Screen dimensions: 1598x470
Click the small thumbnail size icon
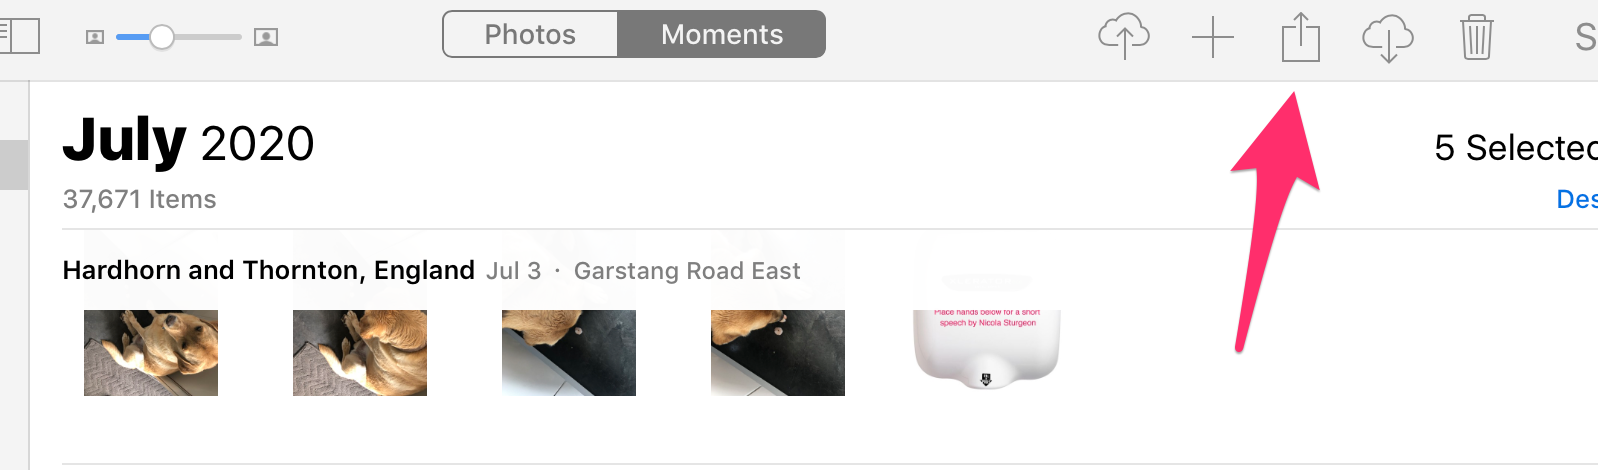95,37
